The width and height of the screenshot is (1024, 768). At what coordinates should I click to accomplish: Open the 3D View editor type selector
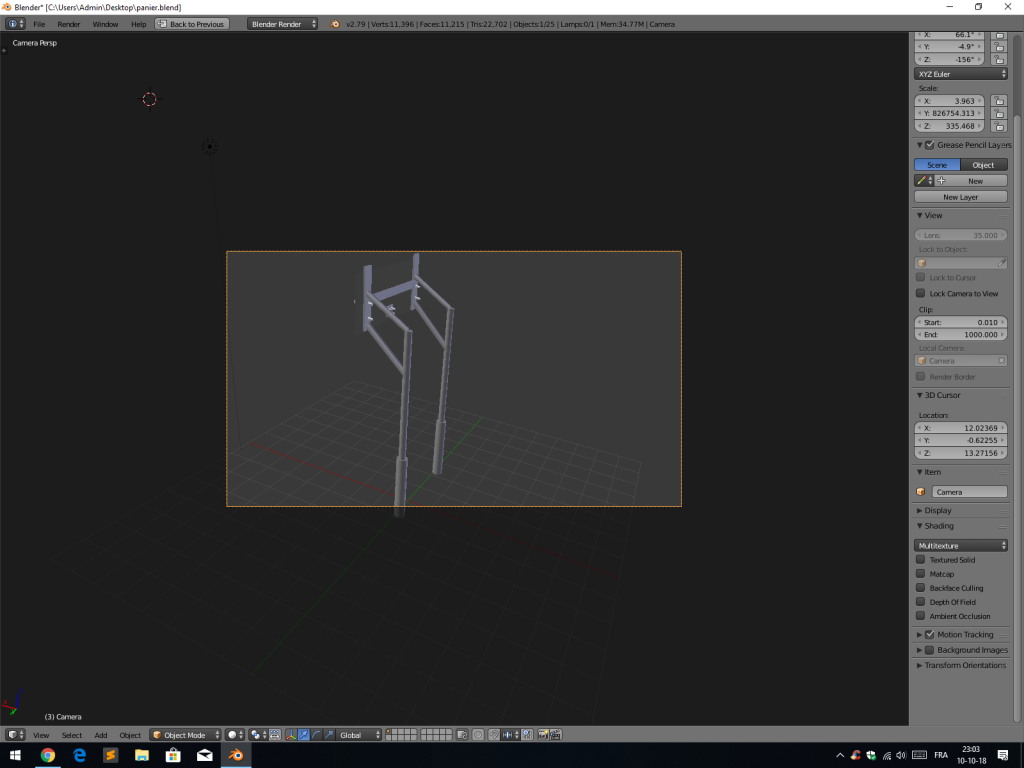coord(15,735)
